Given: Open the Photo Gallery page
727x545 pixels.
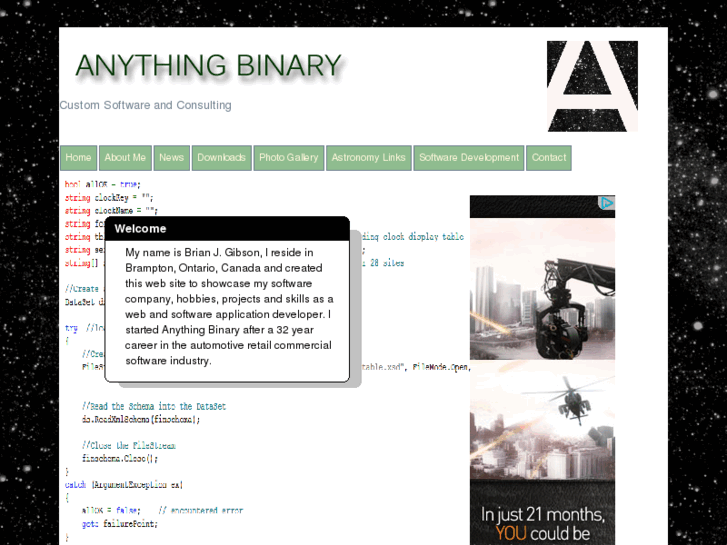Looking at the screenshot, I should pos(289,158).
